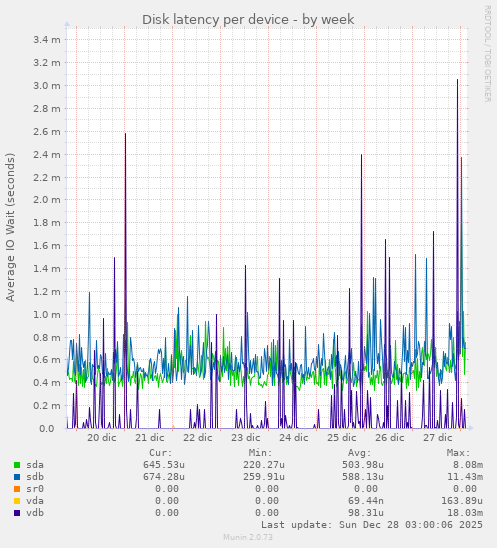The width and height of the screenshot is (497, 548).
Task: Click the '1.0 m' y-axis tick label
Action: tap(47, 315)
